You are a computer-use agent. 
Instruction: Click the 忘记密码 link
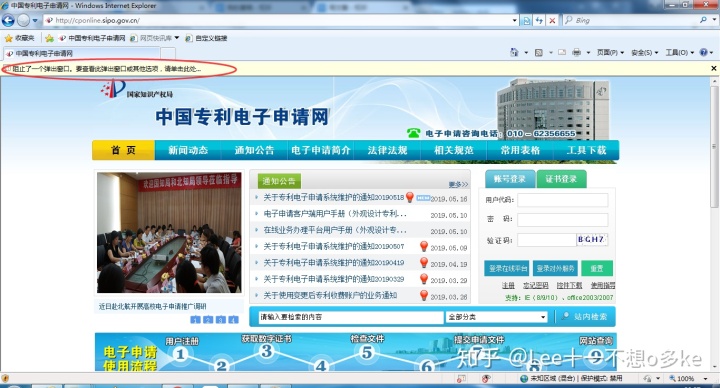pyautogui.click(x=535, y=286)
